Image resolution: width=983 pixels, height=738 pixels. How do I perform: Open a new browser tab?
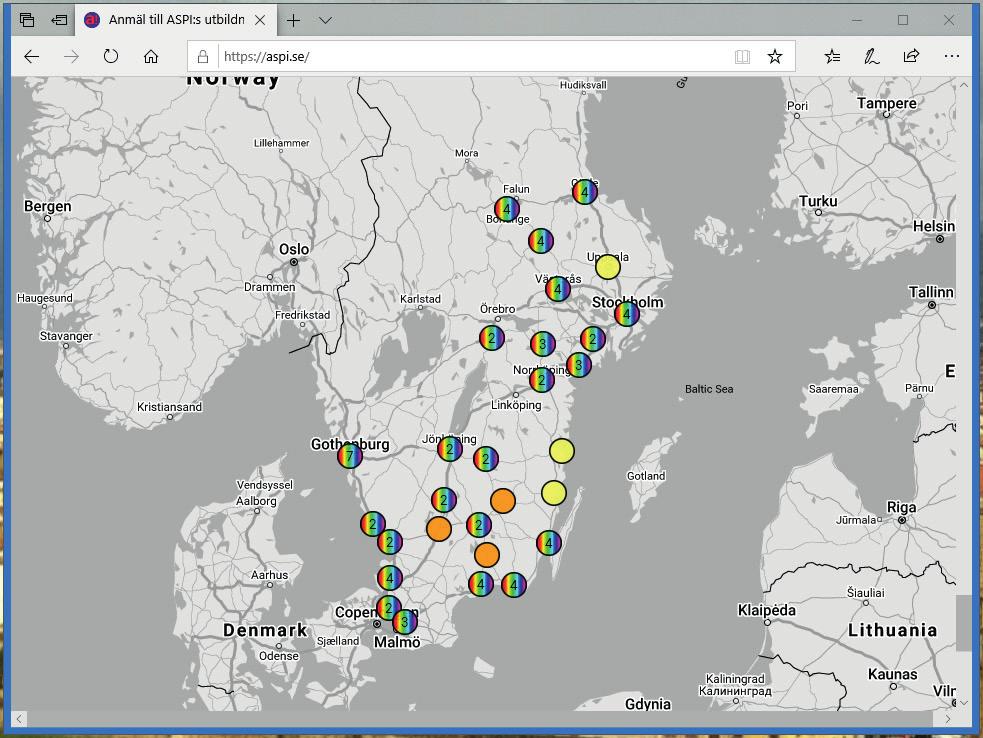[x=293, y=20]
